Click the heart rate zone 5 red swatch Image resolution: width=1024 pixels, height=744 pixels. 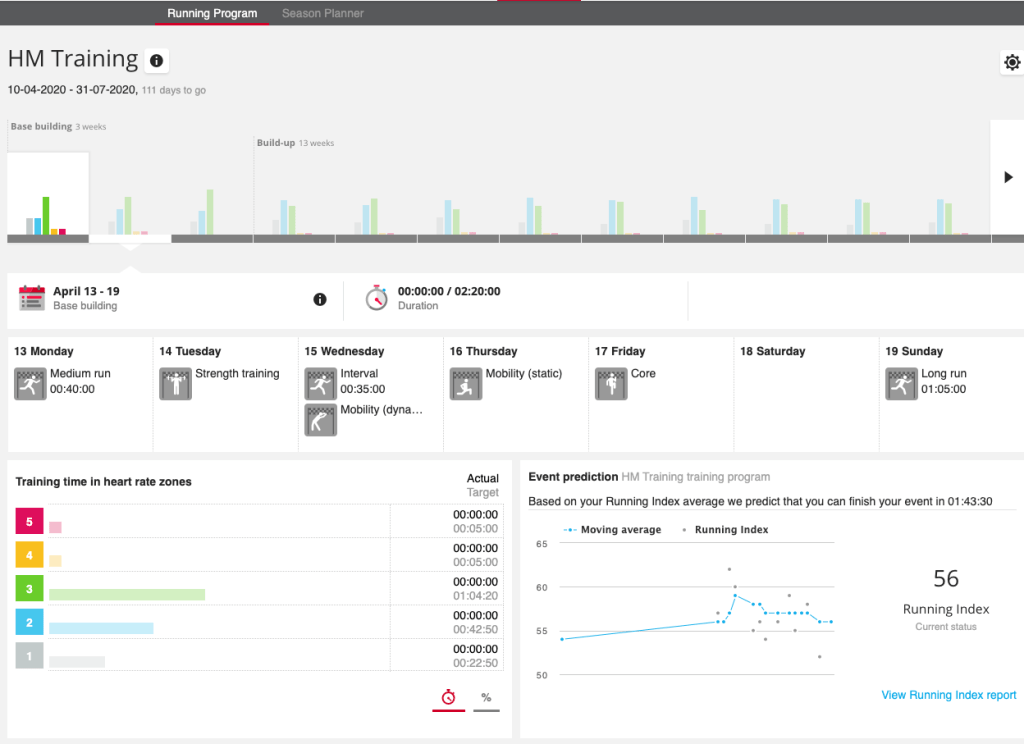coord(29,521)
